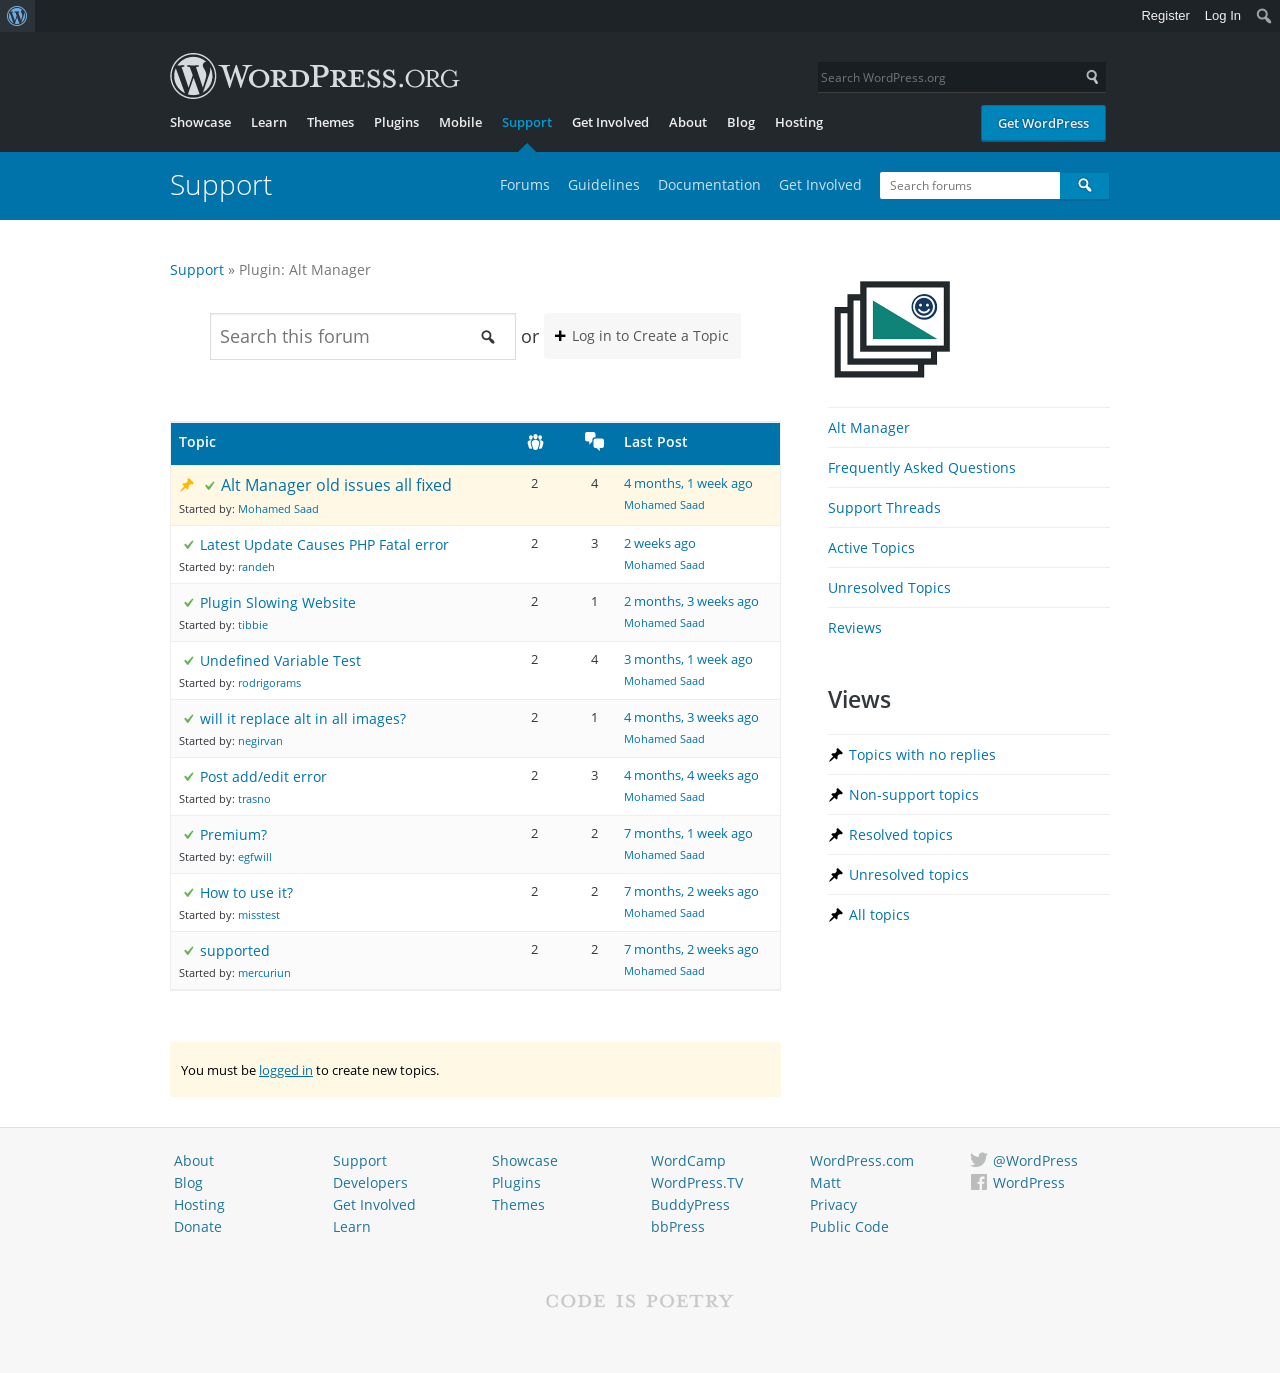Click the logged in link in notice

tap(286, 1070)
